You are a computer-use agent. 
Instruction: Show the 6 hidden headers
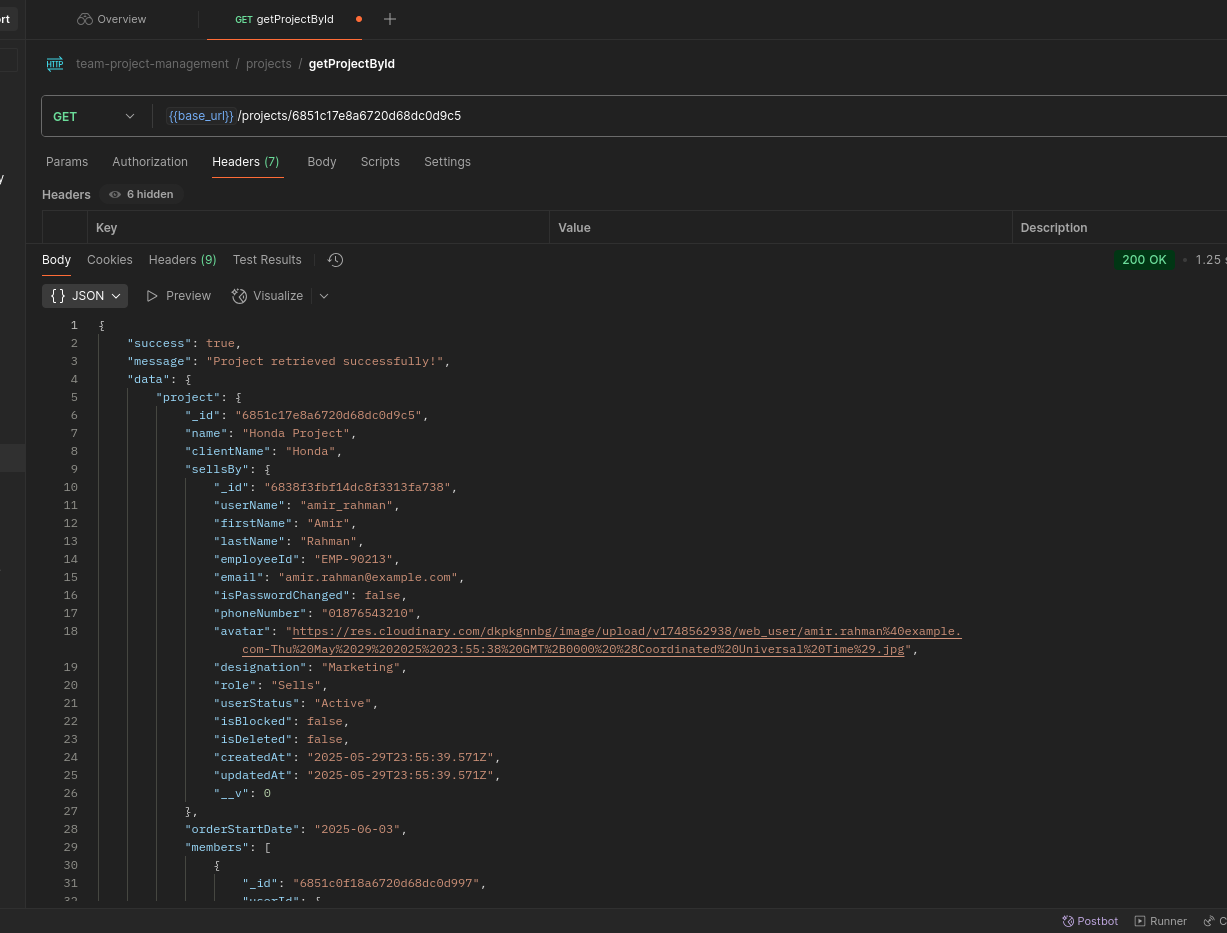pyautogui.click(x=141, y=194)
